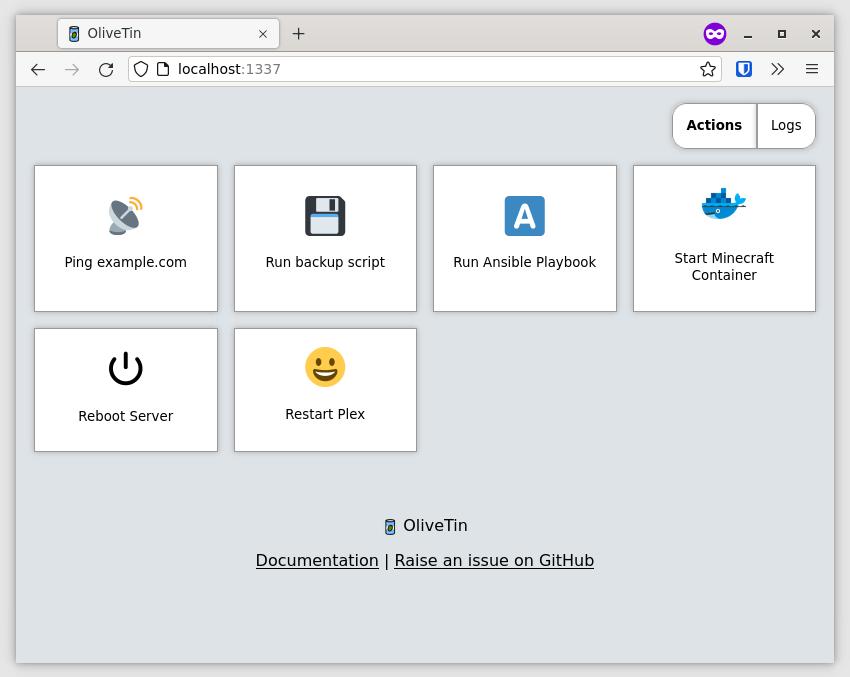This screenshot has width=850, height=677.
Task: Open the Documentation link
Action: [x=317, y=560]
